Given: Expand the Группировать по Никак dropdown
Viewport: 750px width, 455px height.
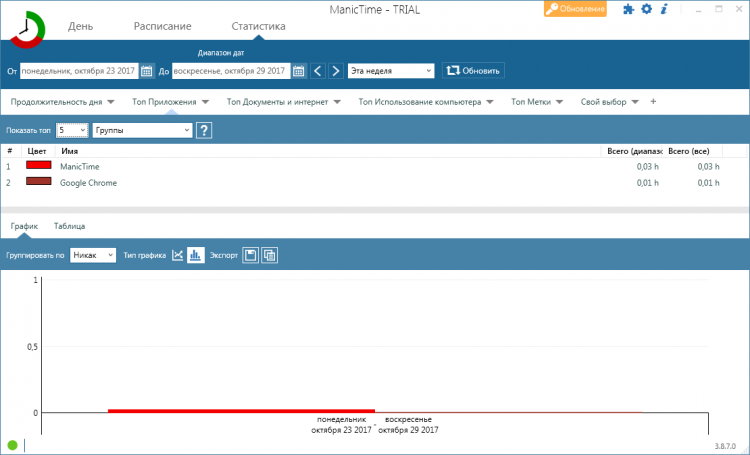Looking at the screenshot, I should pos(93,255).
